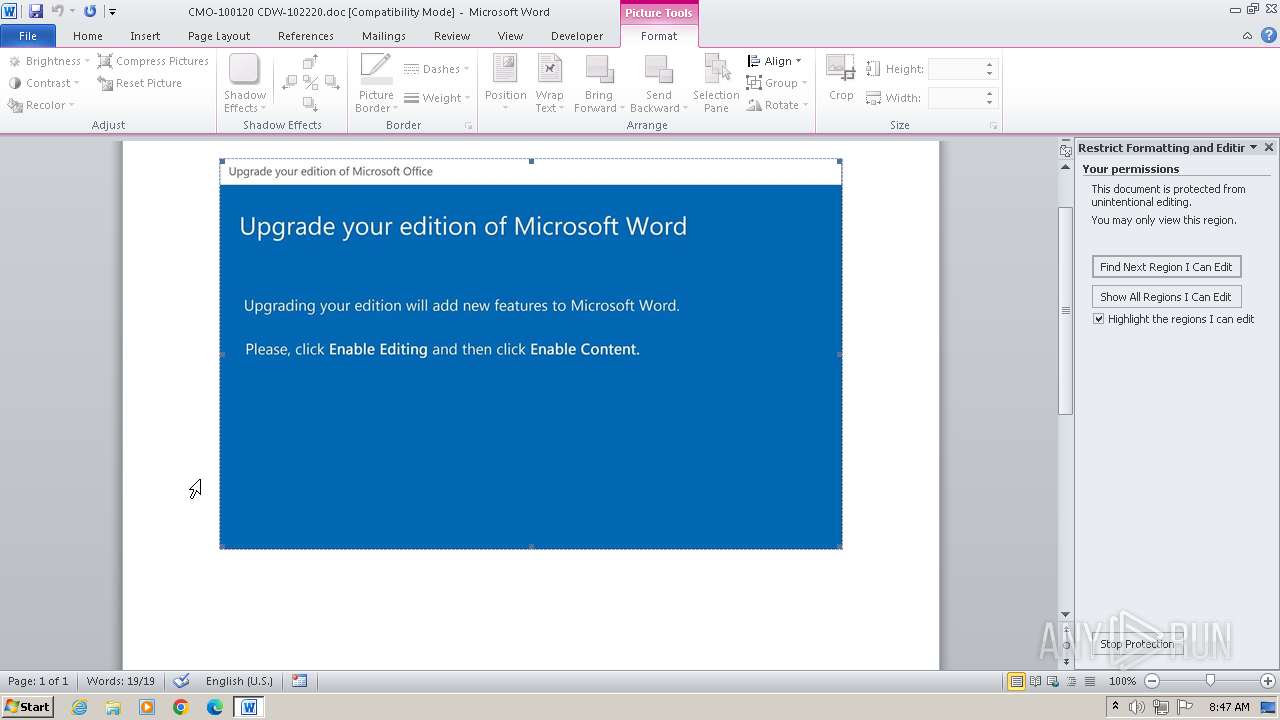Open Size group dialog launcher
Image resolution: width=1280 pixels, height=720 pixels.
993,126
